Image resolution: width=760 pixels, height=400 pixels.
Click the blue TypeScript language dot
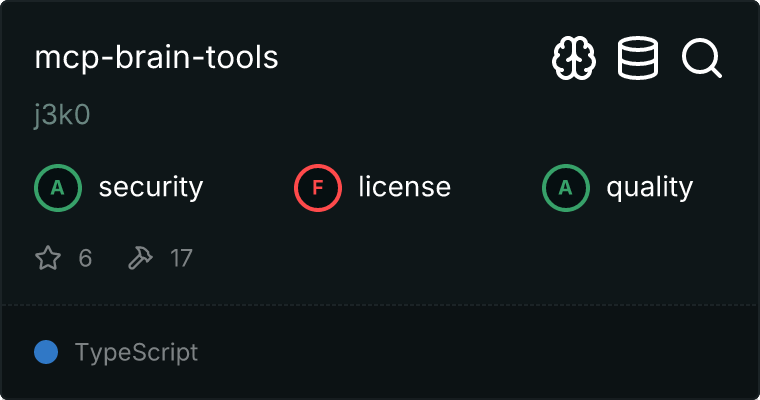pyautogui.click(x=45, y=352)
